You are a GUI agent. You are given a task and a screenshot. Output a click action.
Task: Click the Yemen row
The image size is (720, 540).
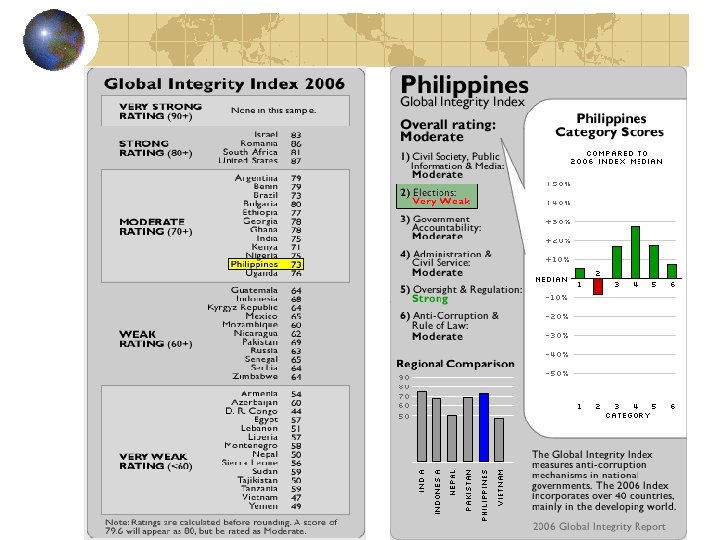pos(275,506)
